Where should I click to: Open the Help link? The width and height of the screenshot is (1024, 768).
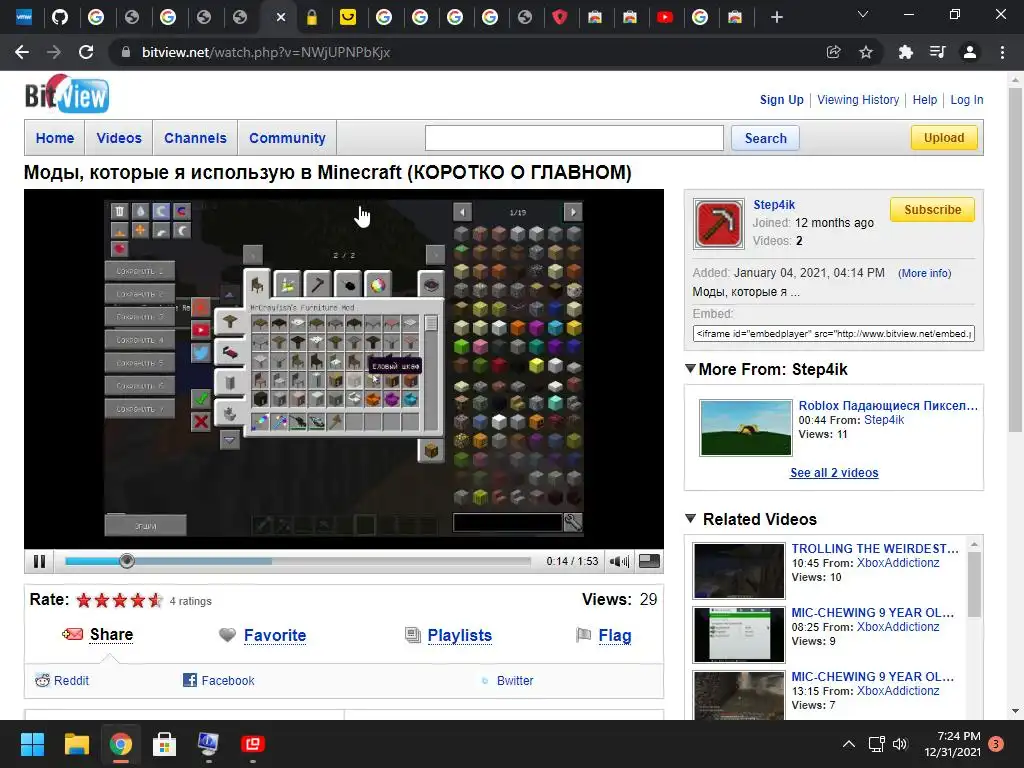click(924, 100)
